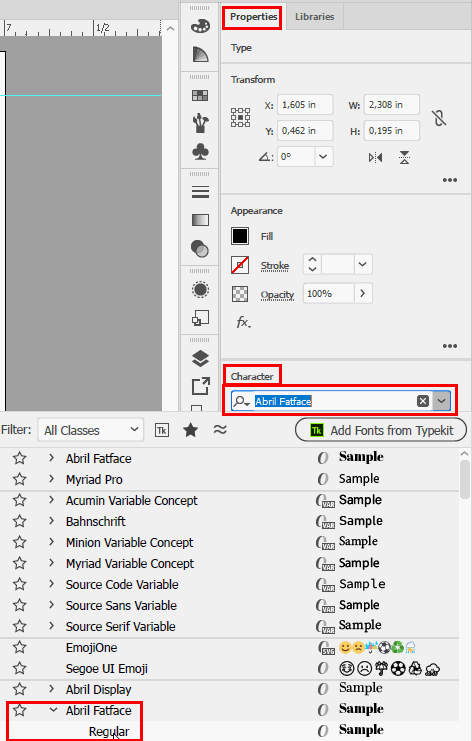This screenshot has width=472, height=741.
Task: Switch to the Libraries tab
Action: tap(315, 17)
